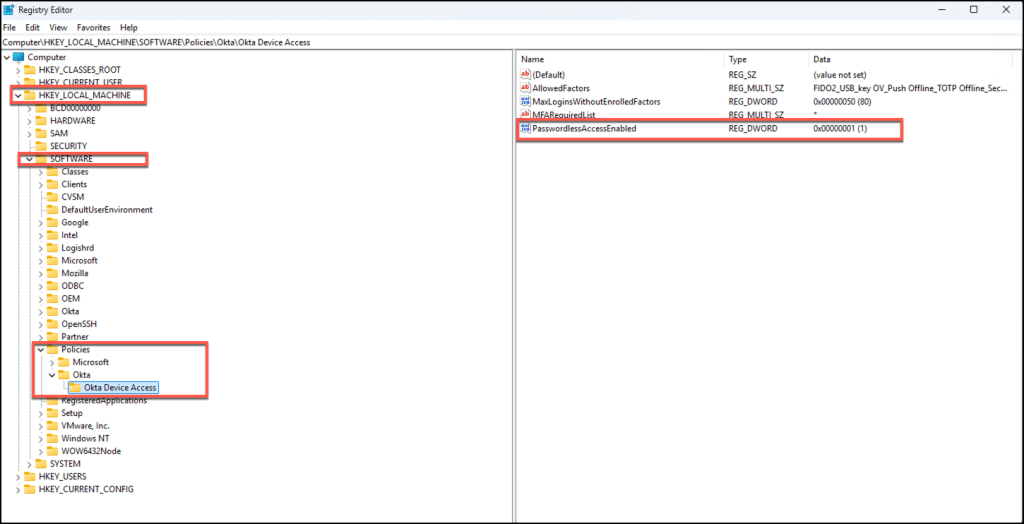Click the AllowedFactors multi-string value icon

pos(525,88)
